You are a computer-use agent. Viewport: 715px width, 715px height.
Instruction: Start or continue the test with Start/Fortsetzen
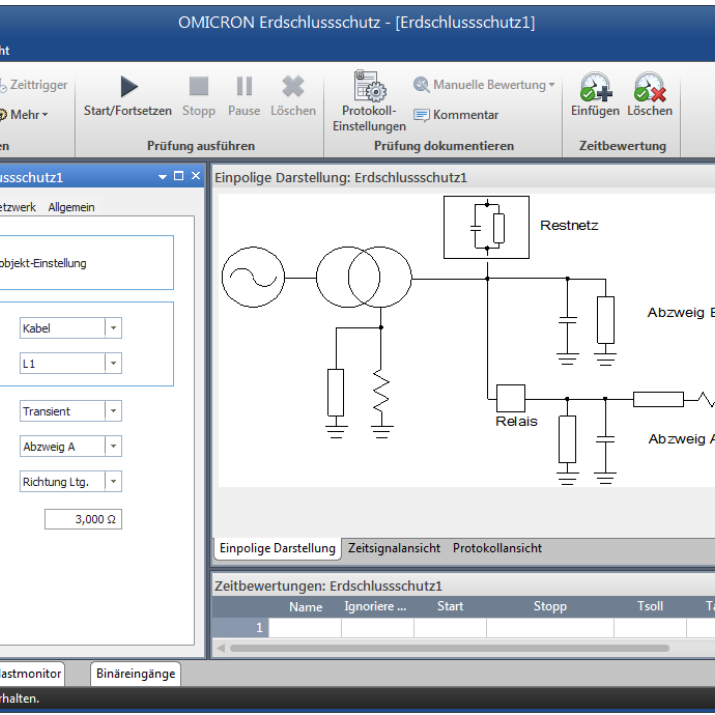click(128, 96)
